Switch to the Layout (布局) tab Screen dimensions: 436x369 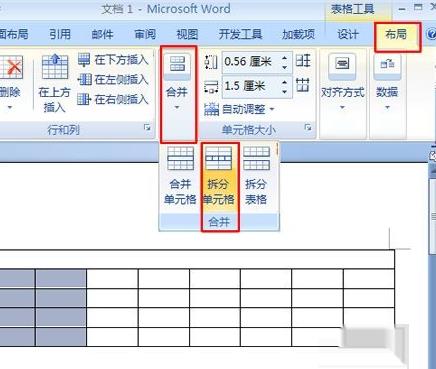point(396,34)
